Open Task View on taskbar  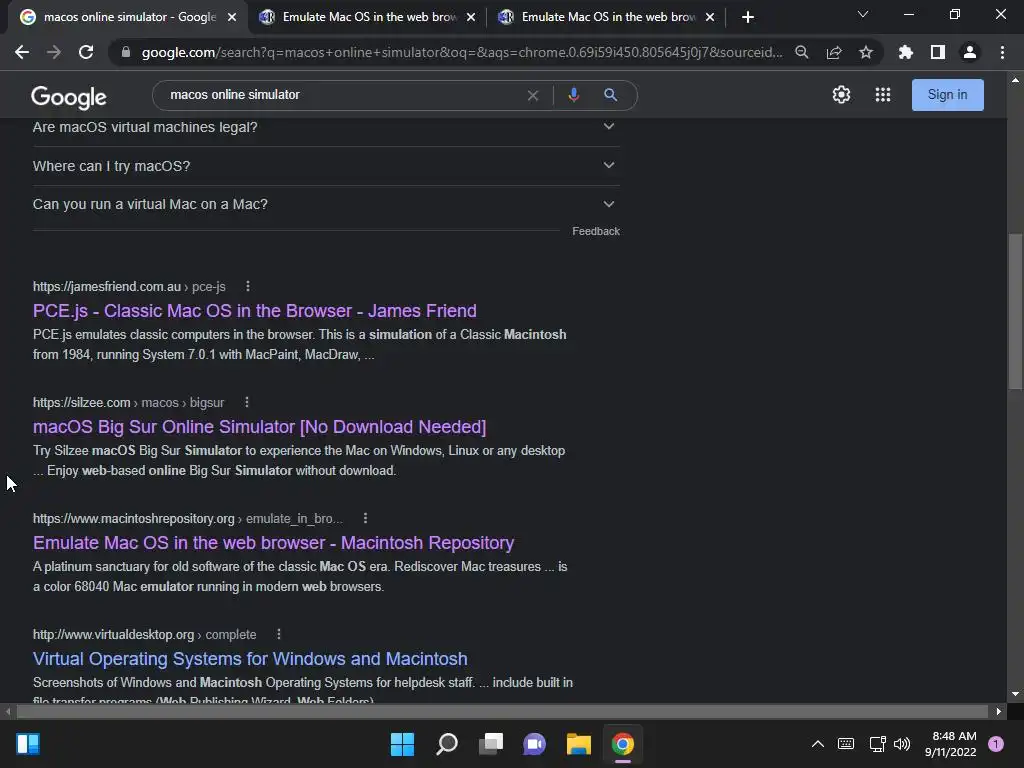(x=491, y=744)
